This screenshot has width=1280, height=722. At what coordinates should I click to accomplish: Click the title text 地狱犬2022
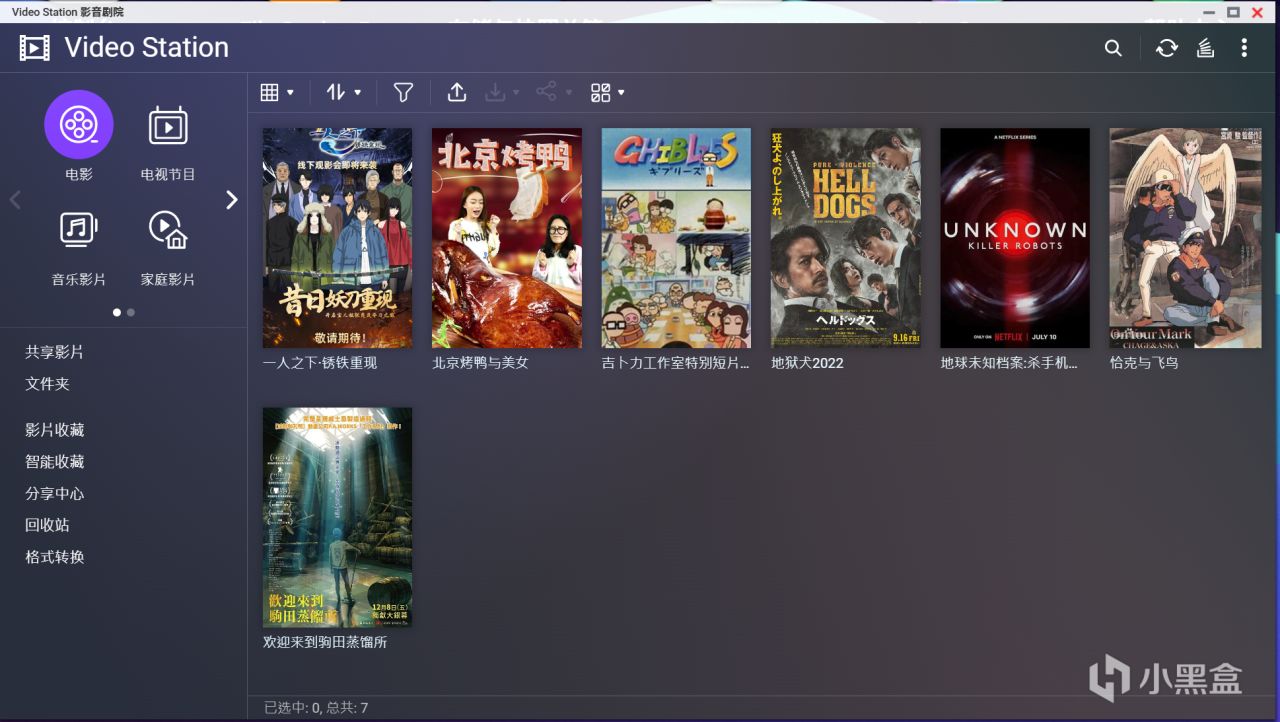click(807, 363)
